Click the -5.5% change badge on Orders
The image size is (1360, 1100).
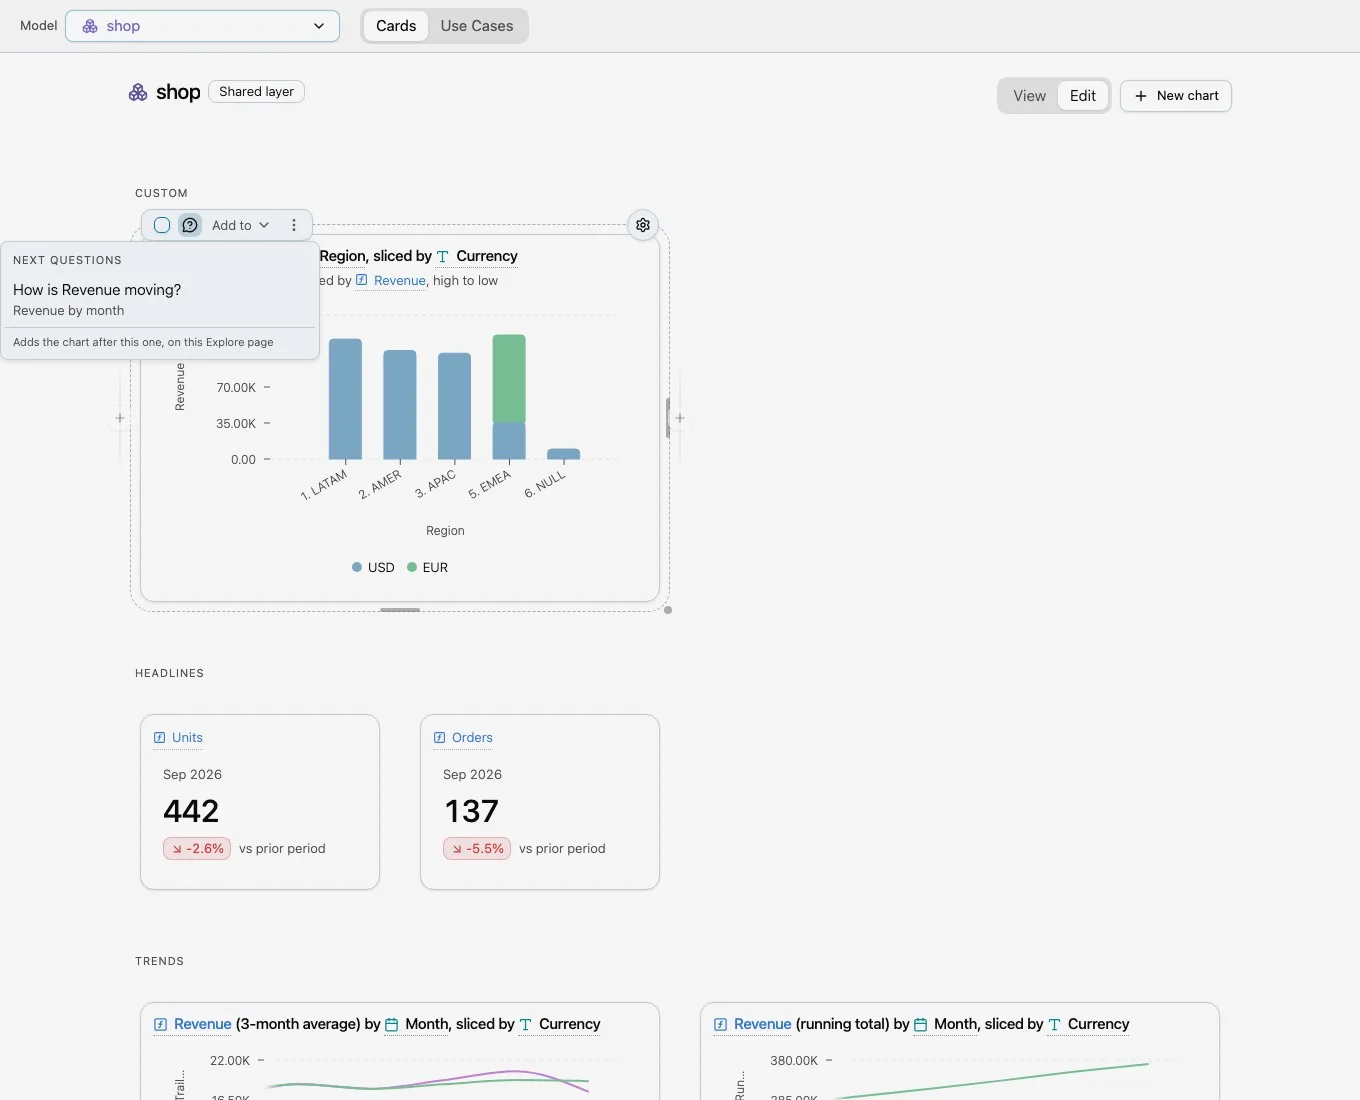coord(477,849)
